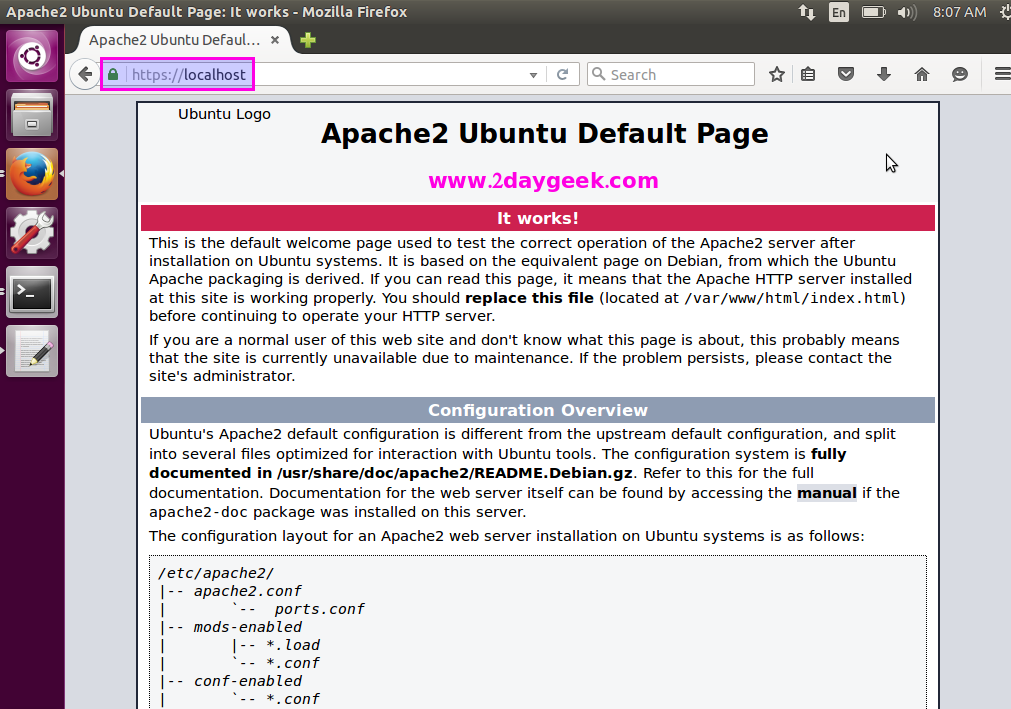Bookmark this page with the star icon
This screenshot has height=709, width=1011.
click(x=777, y=75)
